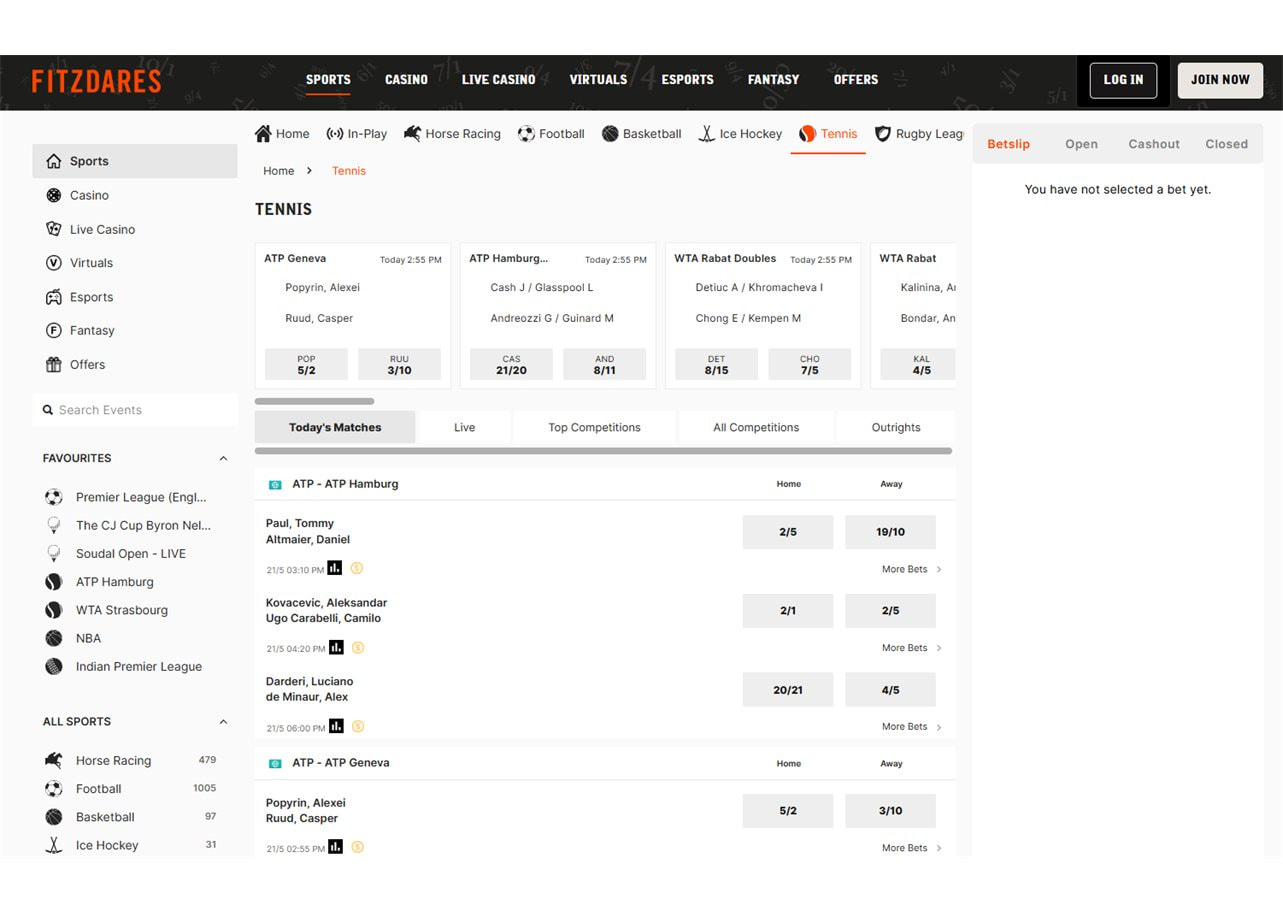Open Indian Premier League favourite

coord(123,666)
